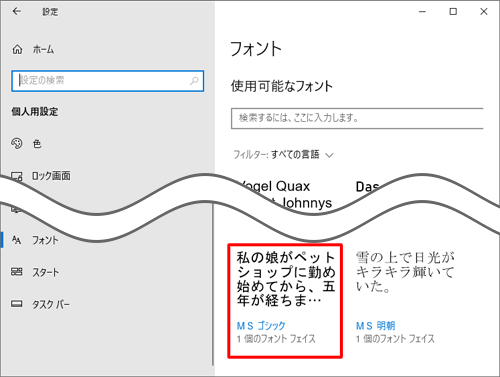Image resolution: width=500 pixels, height=377 pixels.
Task: Open the ＭＳ ゴシック font card
Action: pos(285,301)
